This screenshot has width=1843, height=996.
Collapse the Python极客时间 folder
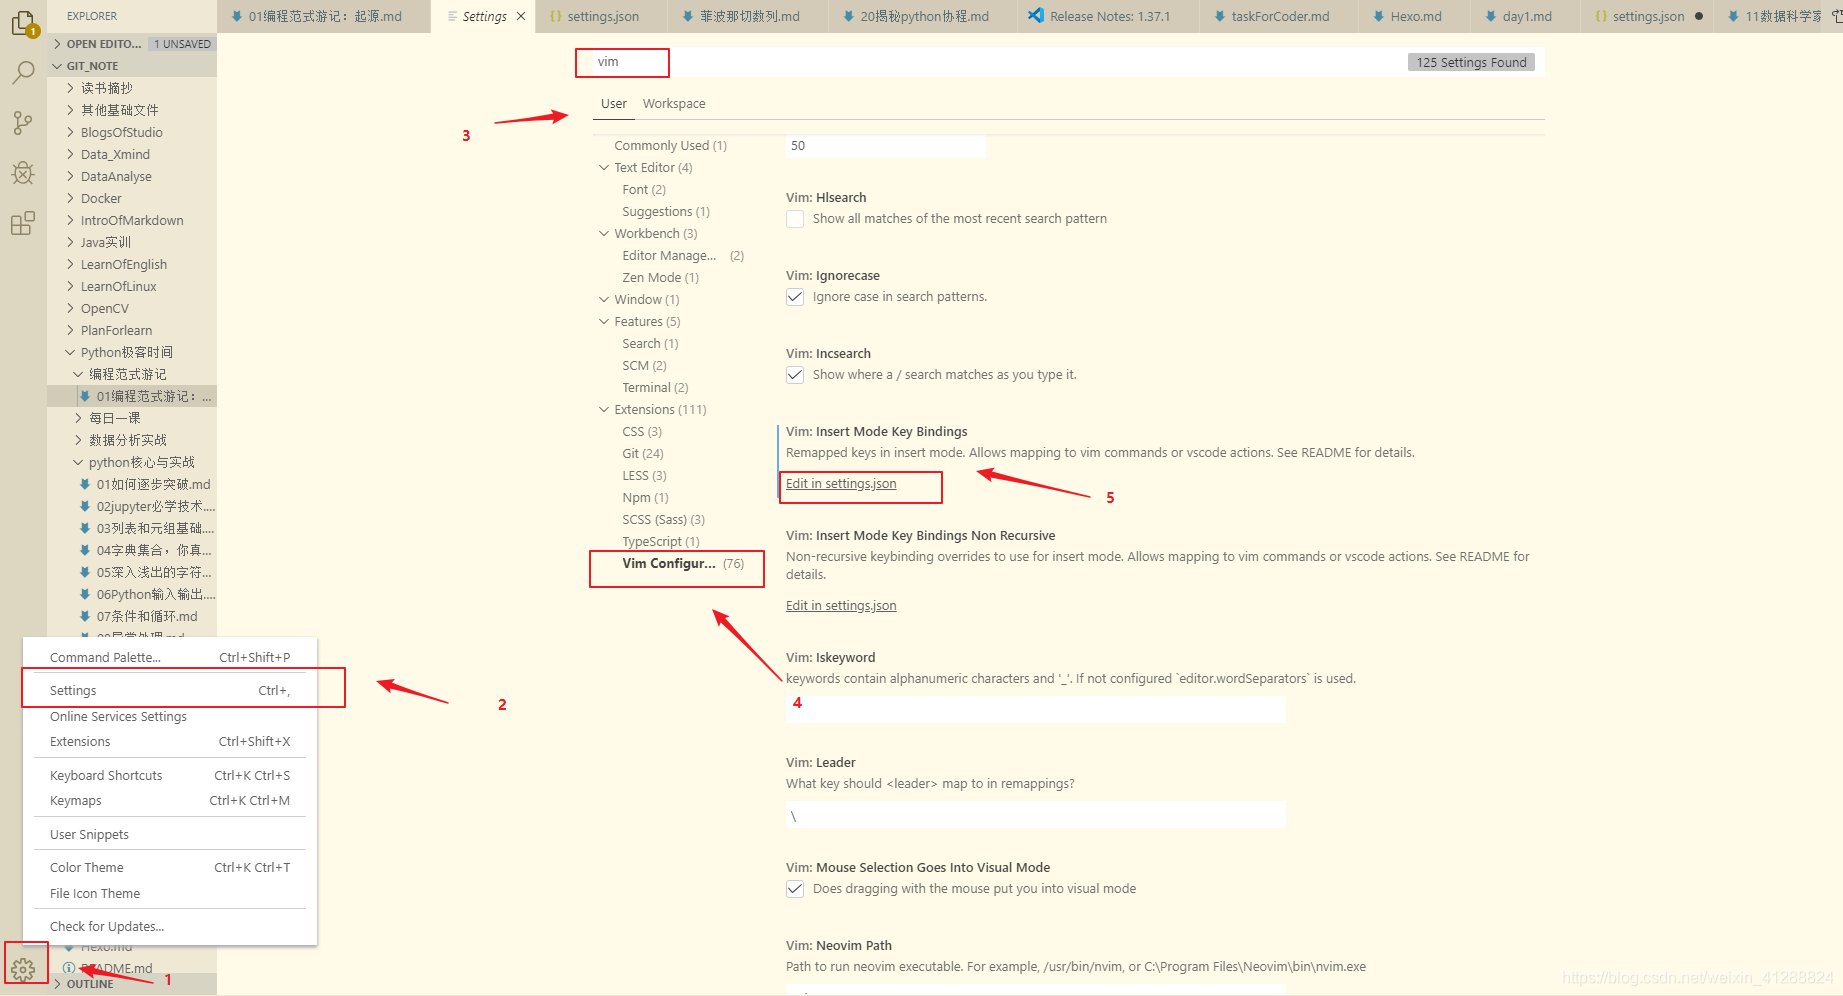[x=131, y=352]
